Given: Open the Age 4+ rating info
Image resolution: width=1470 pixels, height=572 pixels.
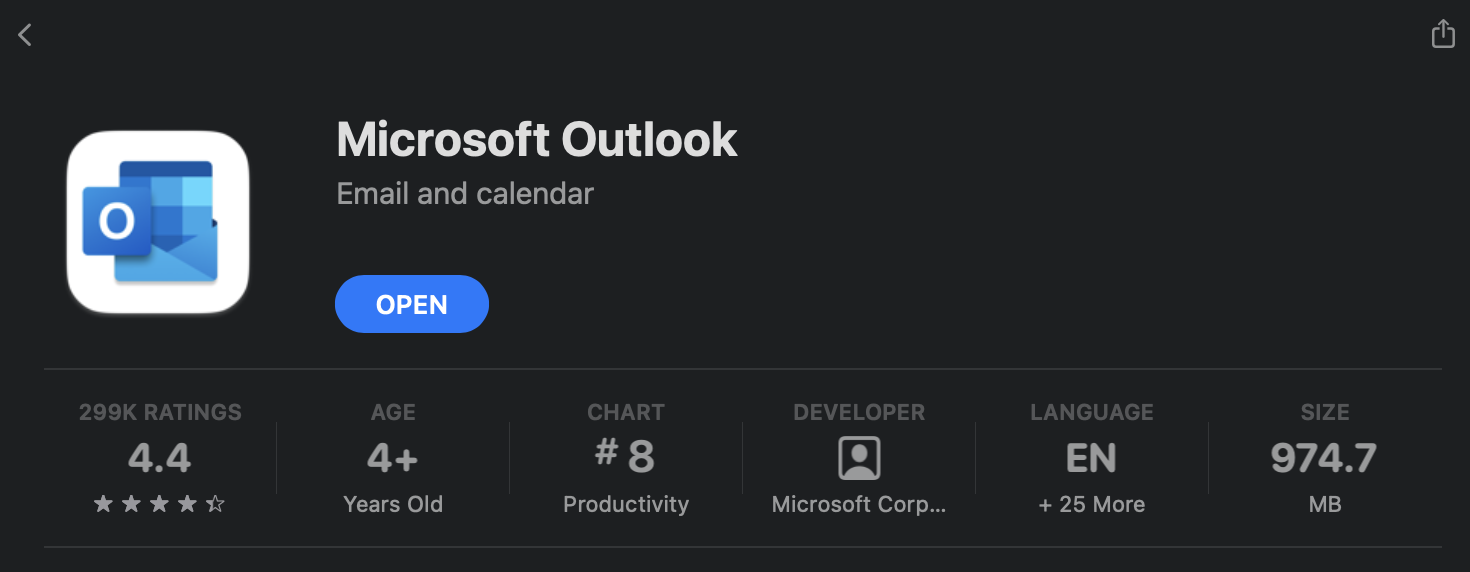Looking at the screenshot, I should tap(393, 458).
